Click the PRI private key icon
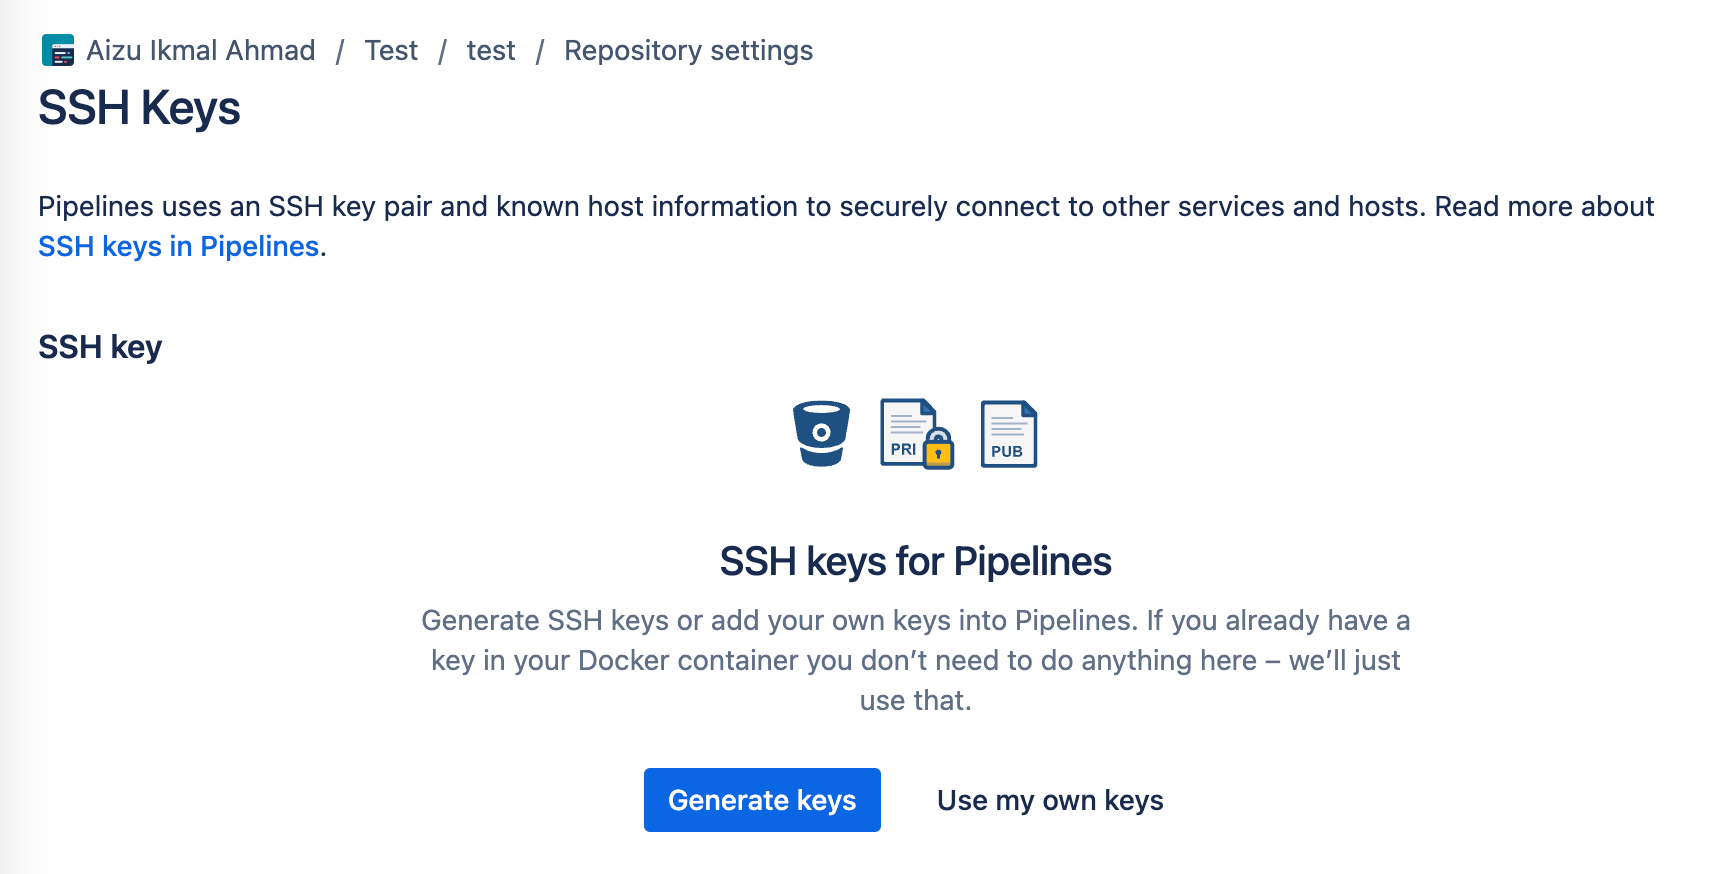Viewport: 1718px width, 874px height. coord(917,433)
